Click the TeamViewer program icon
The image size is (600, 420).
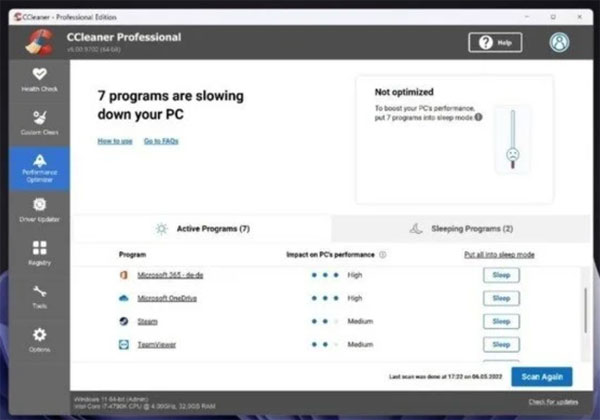pos(124,345)
